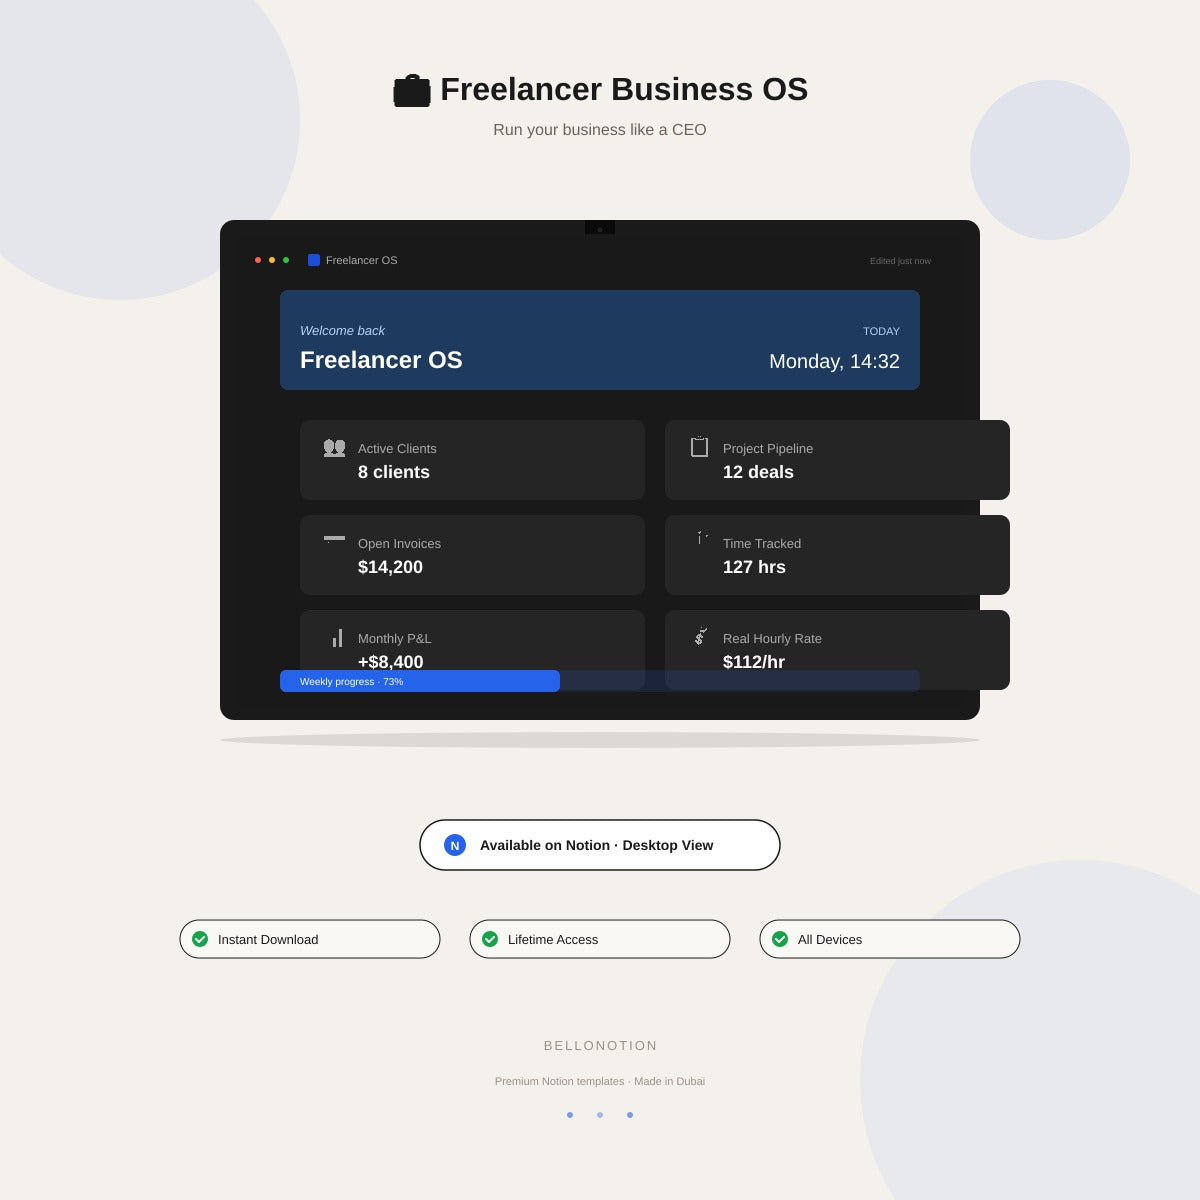The image size is (1200, 1200).
Task: Click the Project Pipeline clipboard icon
Action: (699, 447)
